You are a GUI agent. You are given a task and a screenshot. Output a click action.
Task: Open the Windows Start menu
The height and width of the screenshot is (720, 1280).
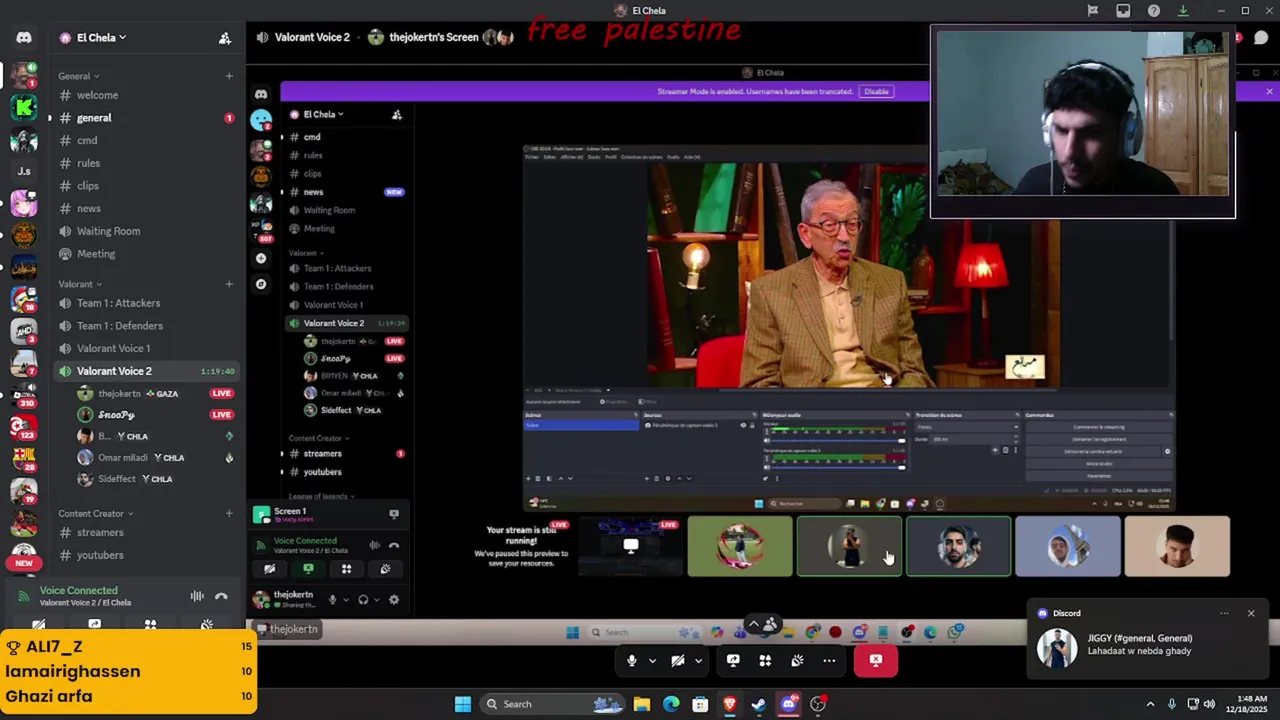pyautogui.click(x=463, y=704)
